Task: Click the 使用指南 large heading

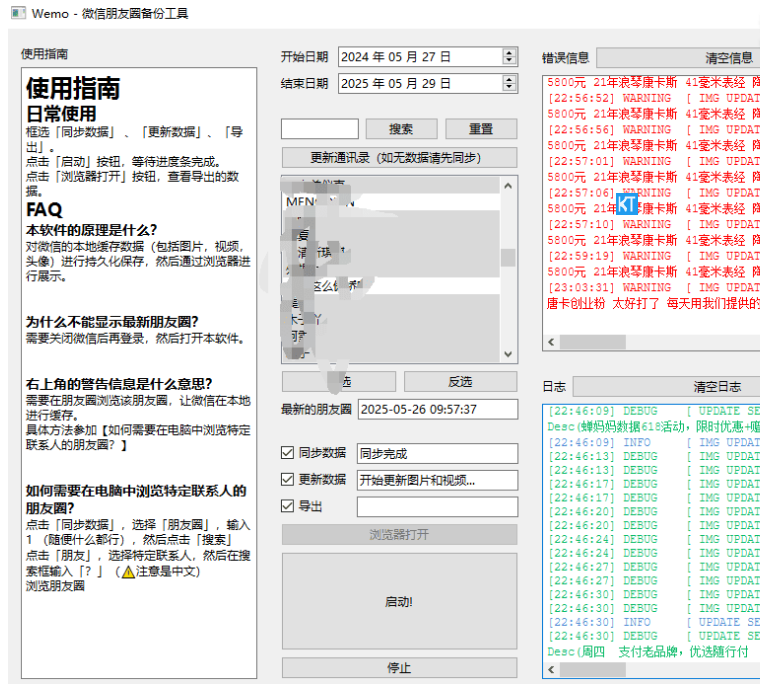Action: (x=73, y=88)
